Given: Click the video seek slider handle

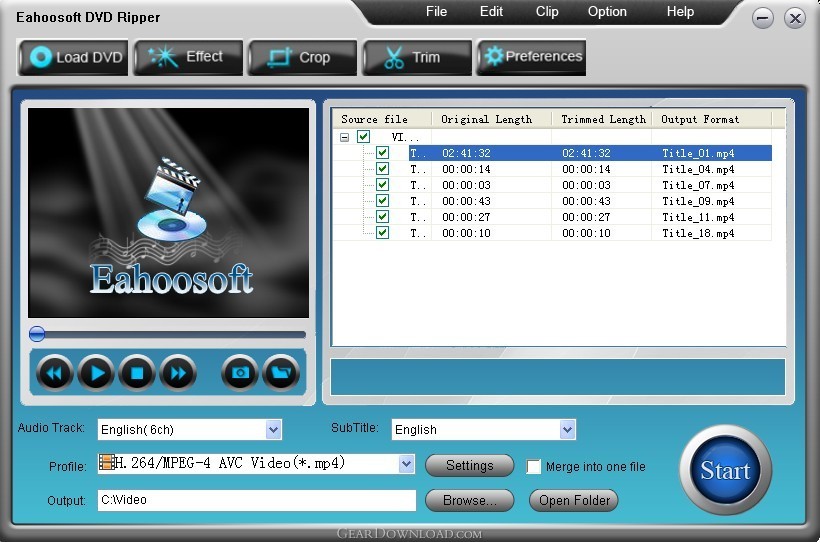Looking at the screenshot, I should [37, 334].
